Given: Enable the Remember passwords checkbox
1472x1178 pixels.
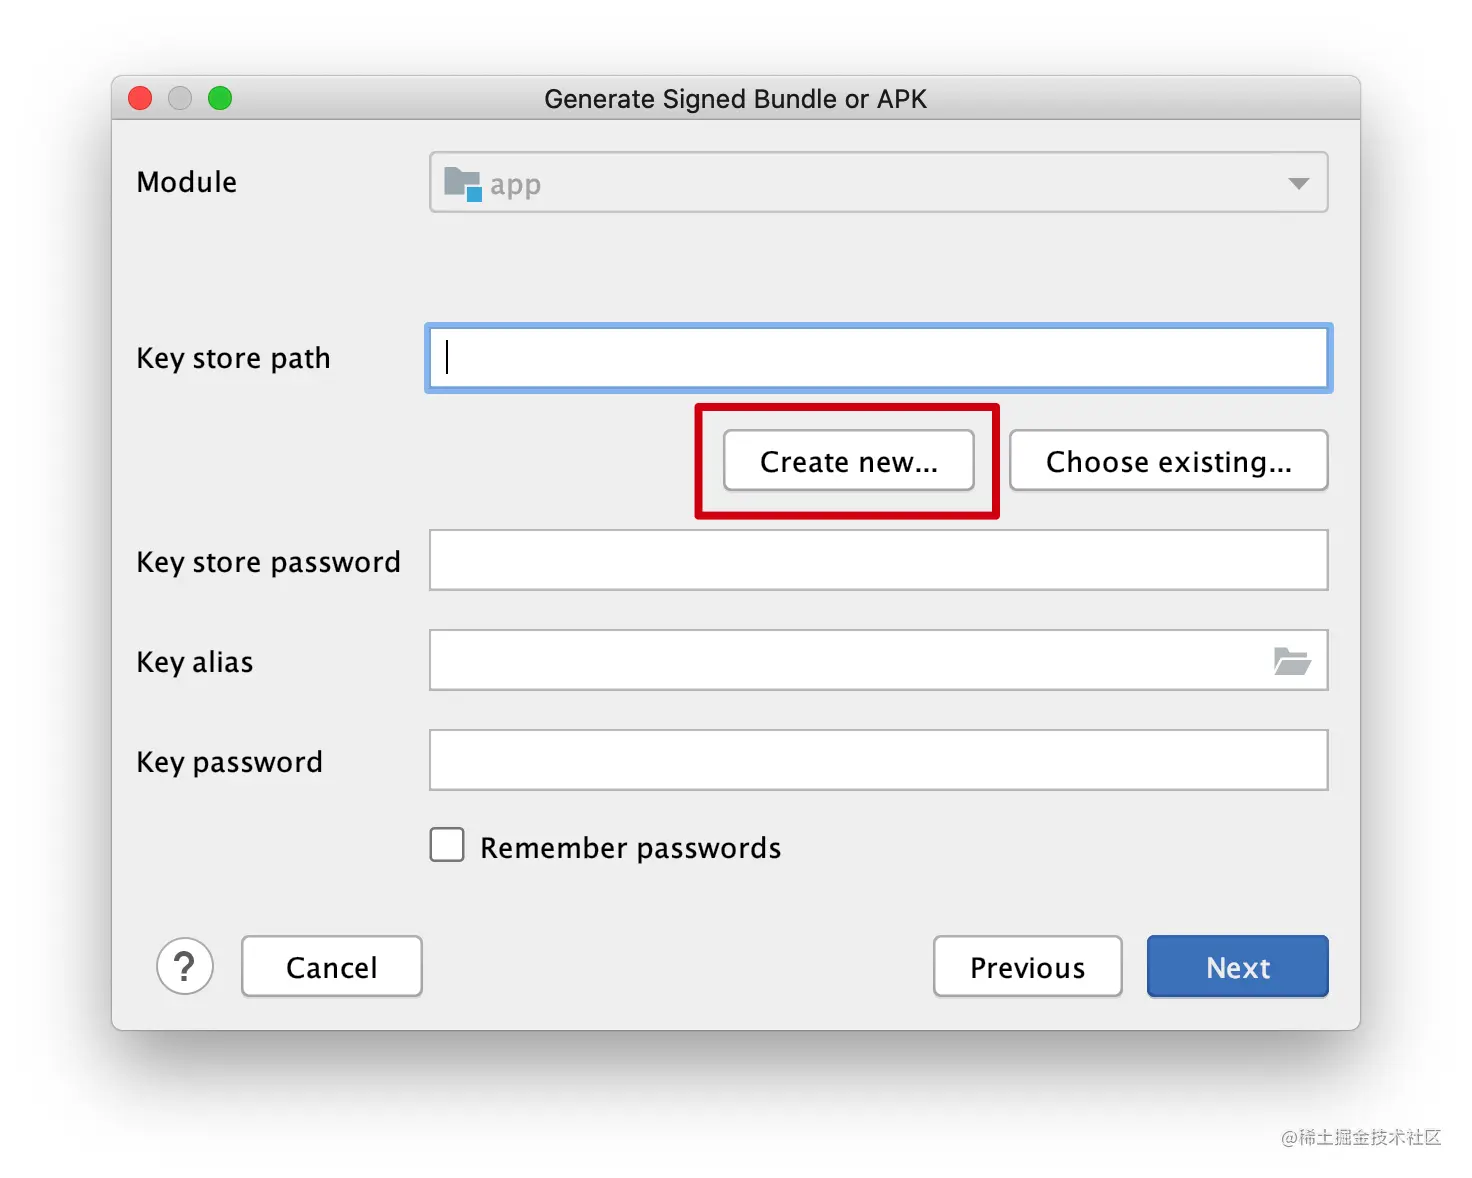Looking at the screenshot, I should coord(447,845).
